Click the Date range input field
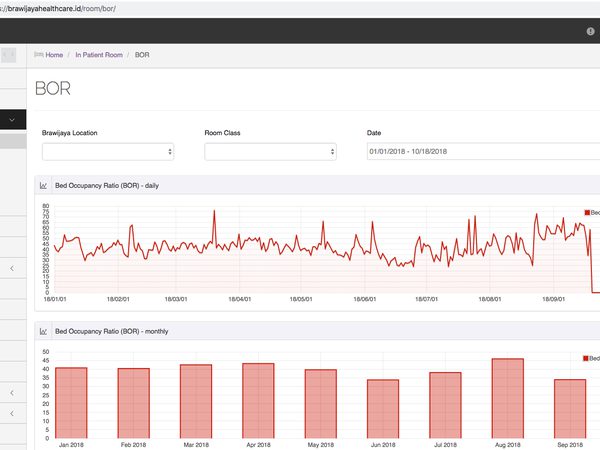The width and height of the screenshot is (600, 450). [483, 152]
